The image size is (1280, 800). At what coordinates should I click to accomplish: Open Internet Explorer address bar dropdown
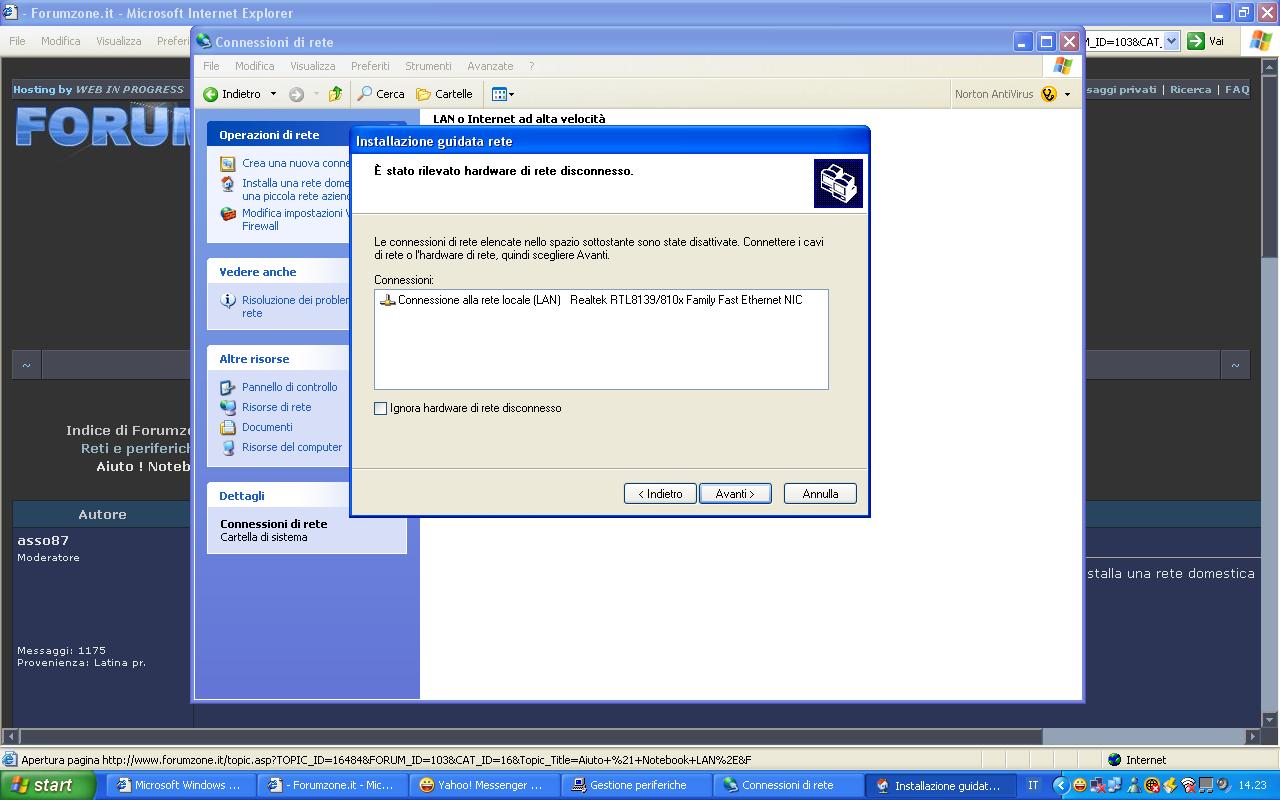1171,41
